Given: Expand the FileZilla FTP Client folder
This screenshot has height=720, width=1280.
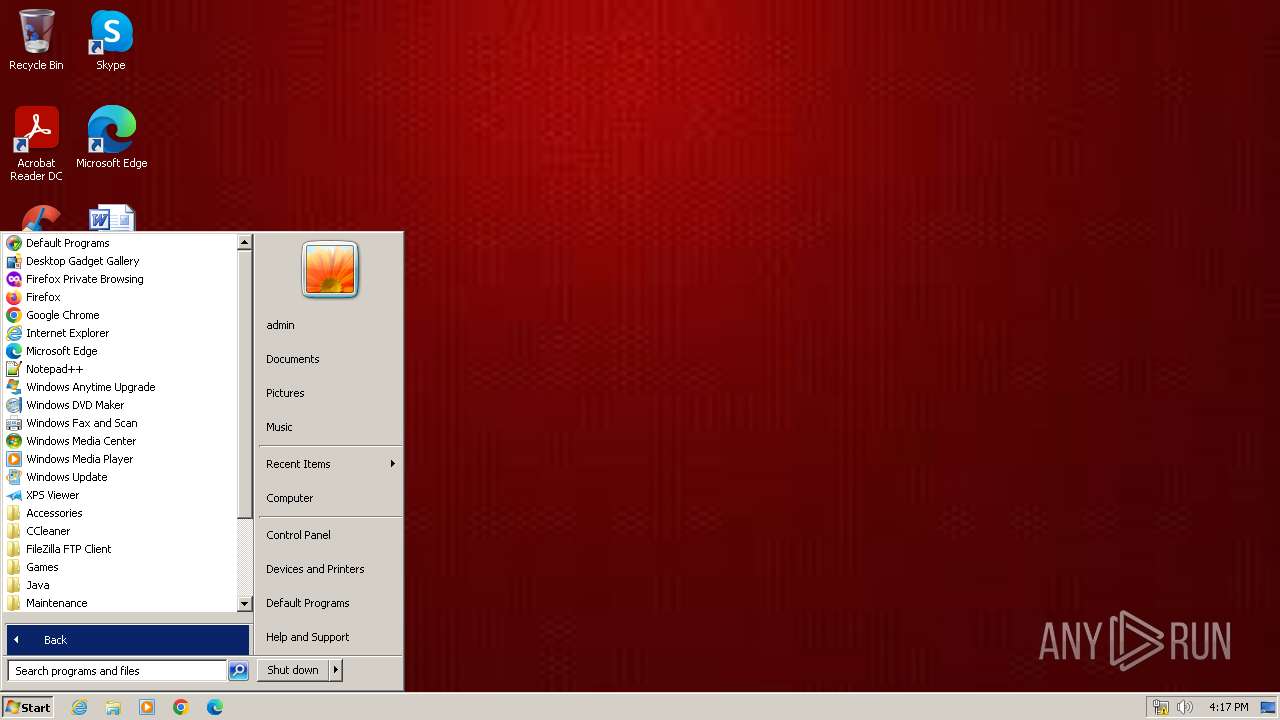Looking at the screenshot, I should tap(68, 549).
